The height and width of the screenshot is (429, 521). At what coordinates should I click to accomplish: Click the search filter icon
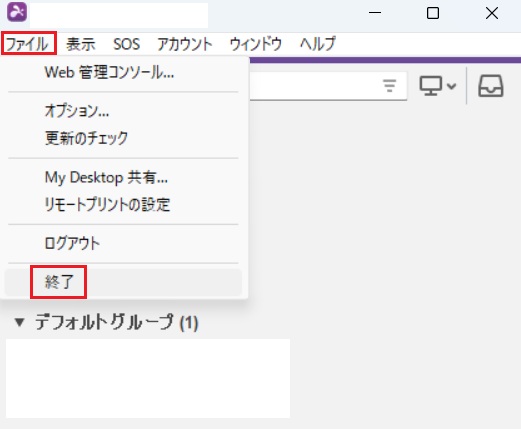(389, 85)
